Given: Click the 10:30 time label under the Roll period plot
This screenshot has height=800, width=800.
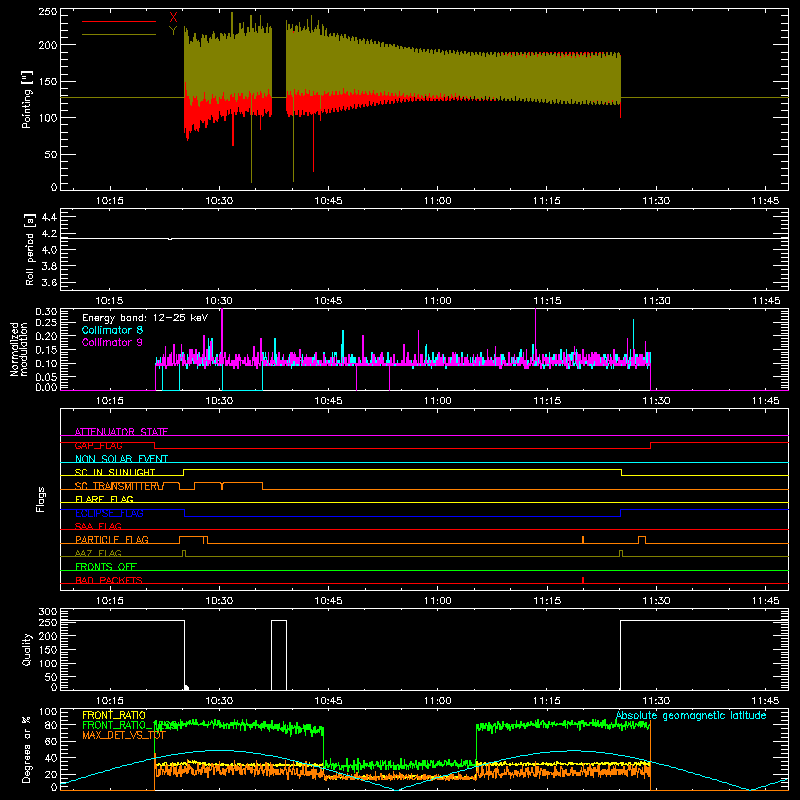Looking at the screenshot, I should coord(219,301).
